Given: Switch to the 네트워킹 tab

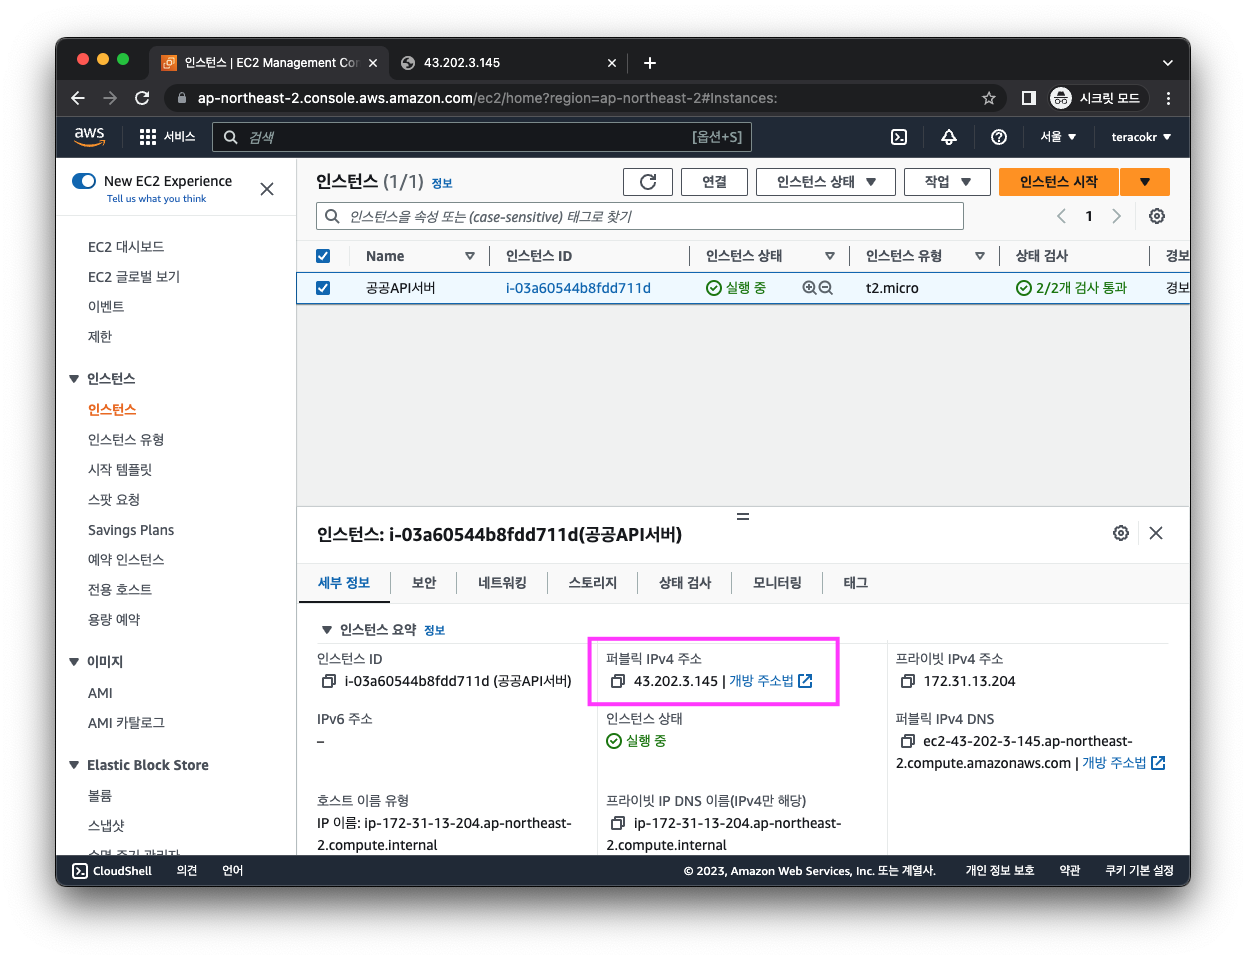Looking at the screenshot, I should pos(502,583).
